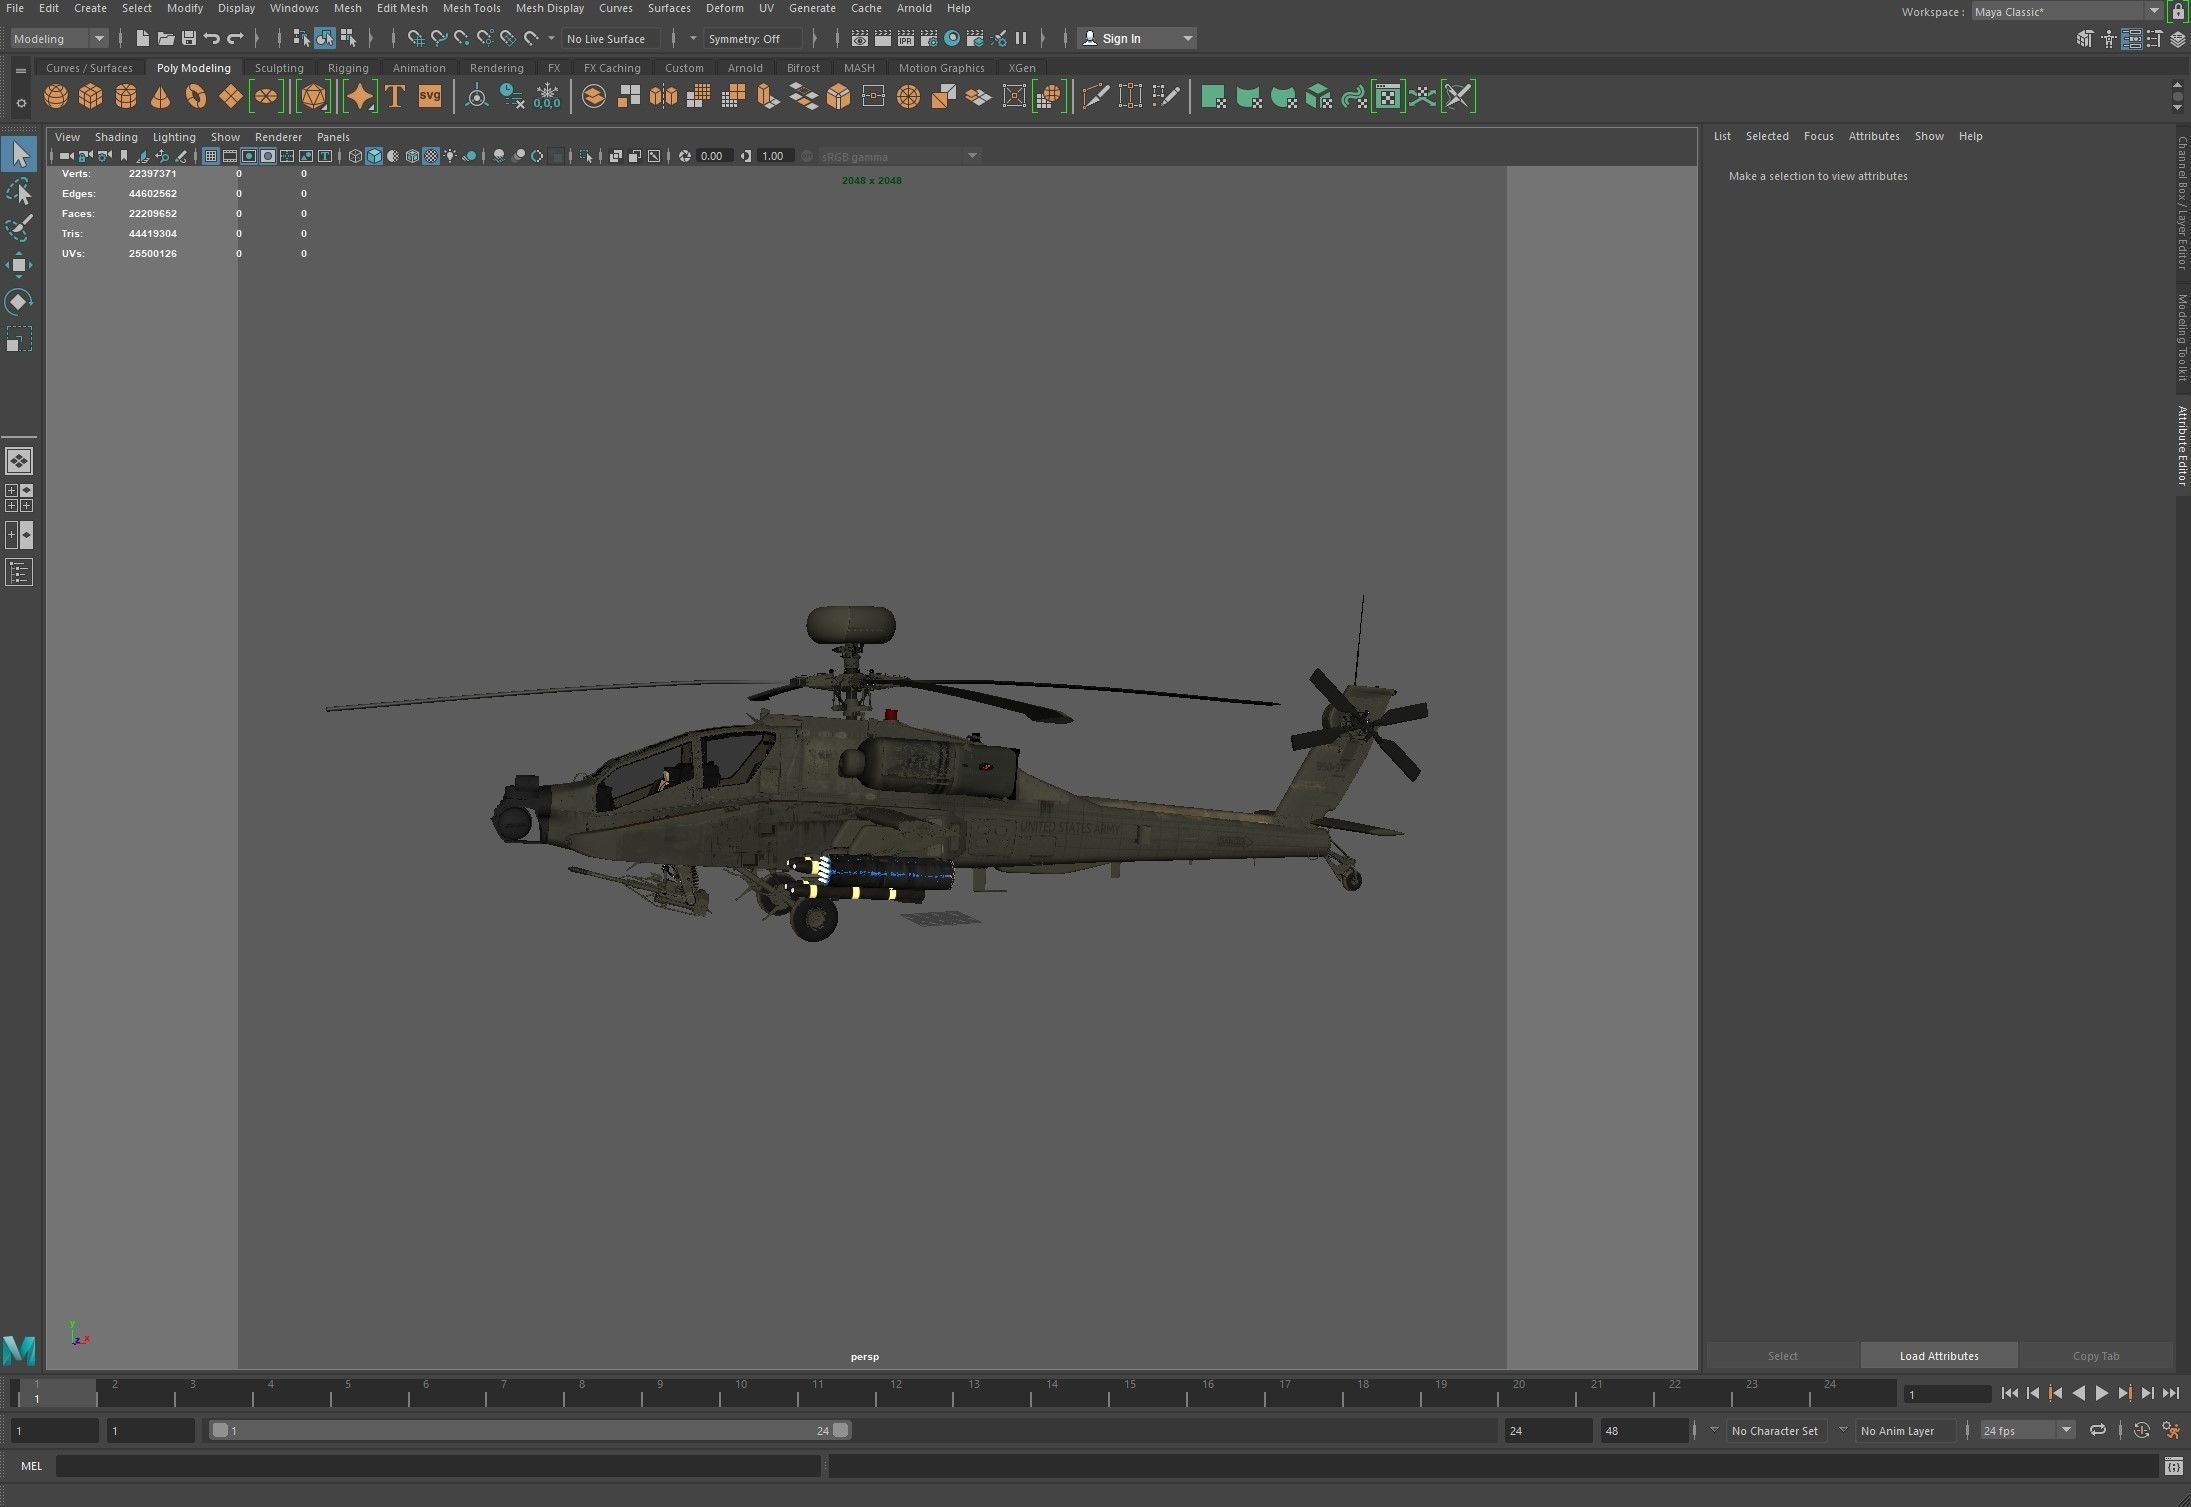
Task: Click the polygon cone shelf icon
Action: tap(160, 97)
